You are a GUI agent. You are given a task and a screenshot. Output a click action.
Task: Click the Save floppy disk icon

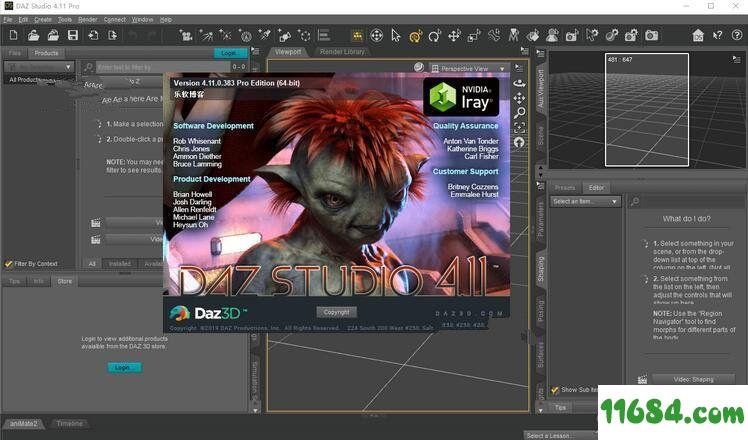[x=73, y=35]
